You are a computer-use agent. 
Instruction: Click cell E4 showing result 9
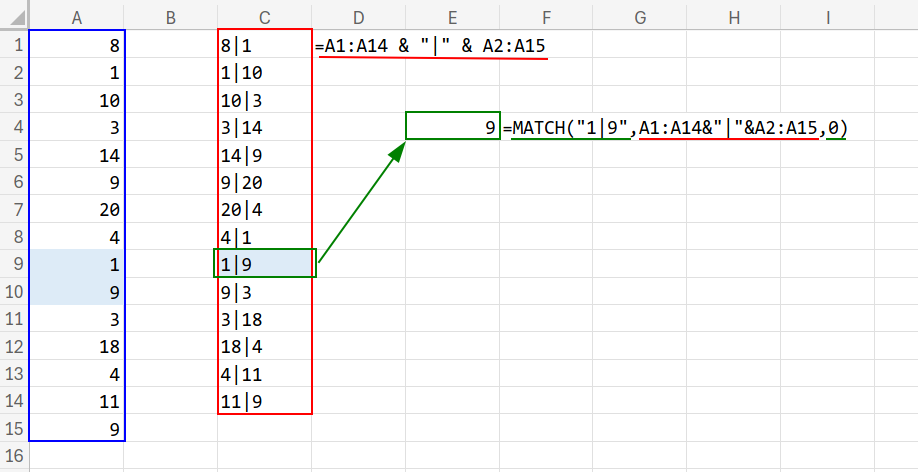[x=453, y=127]
